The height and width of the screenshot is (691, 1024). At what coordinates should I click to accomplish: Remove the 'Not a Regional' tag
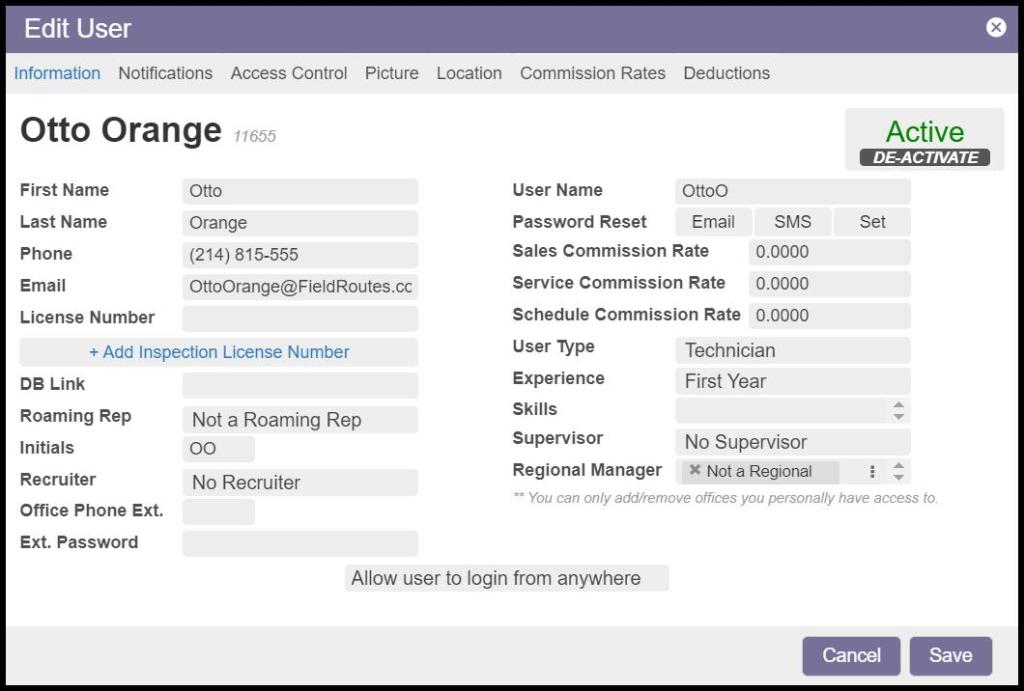click(695, 471)
